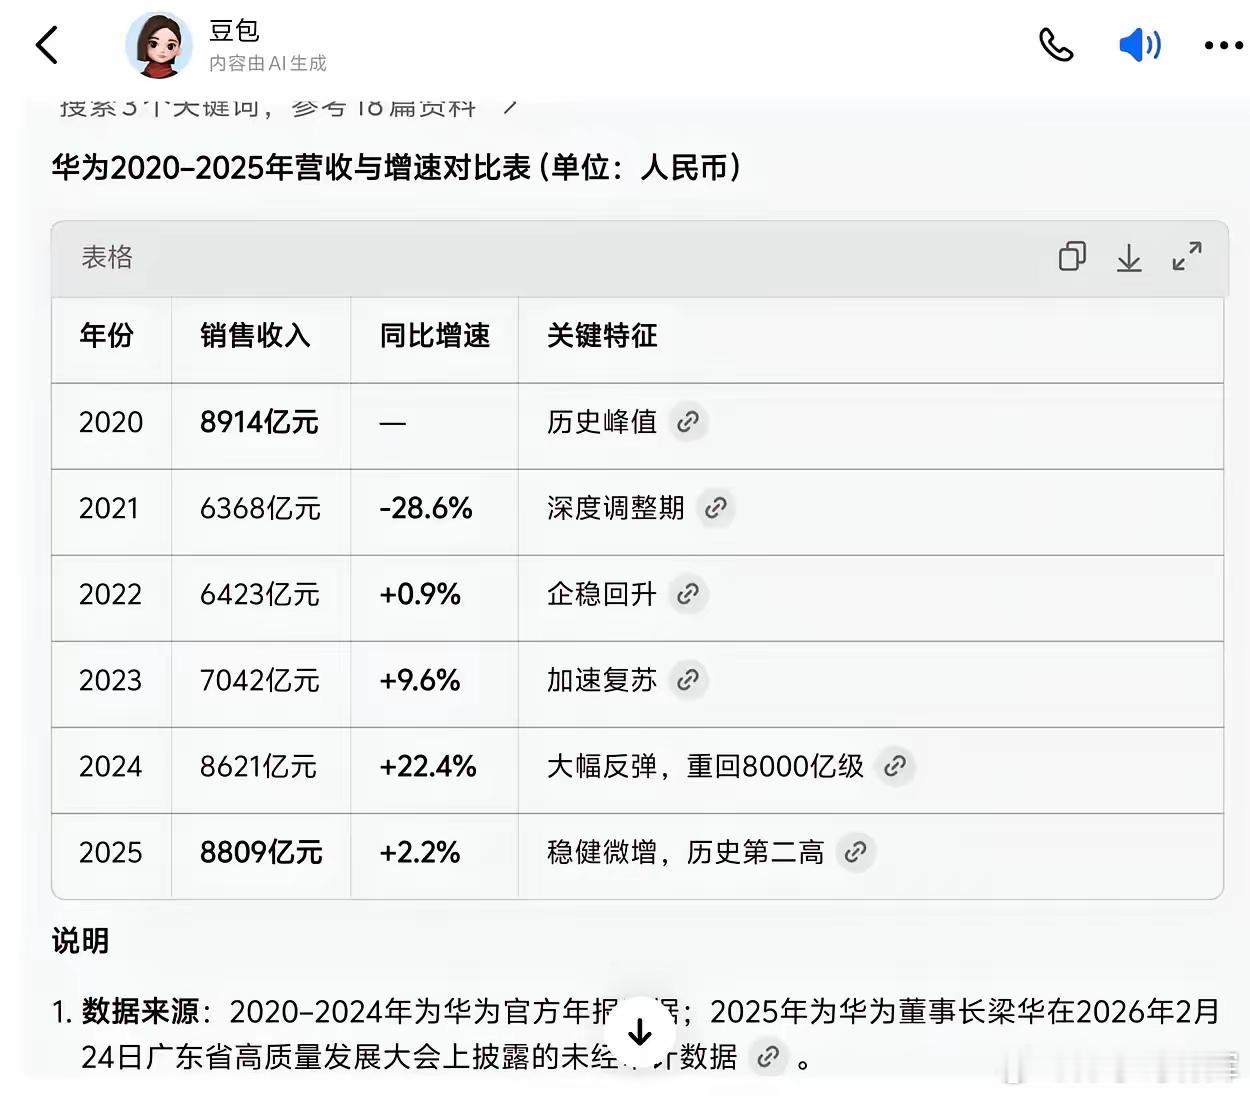Go back to the previous screen
The height and width of the screenshot is (1096, 1250).
pos(48,45)
